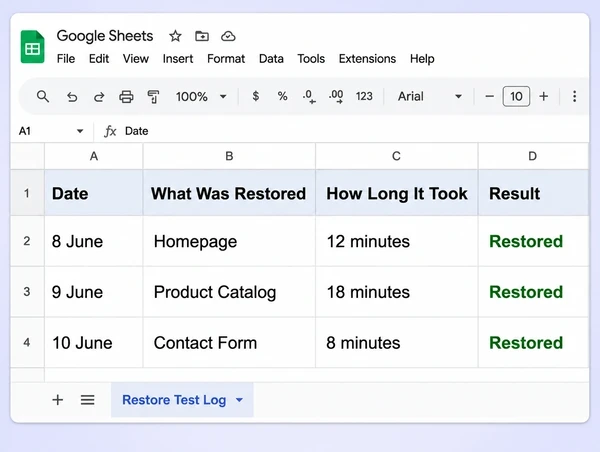Decrease font size with the minus button
600x452 pixels.
489,96
